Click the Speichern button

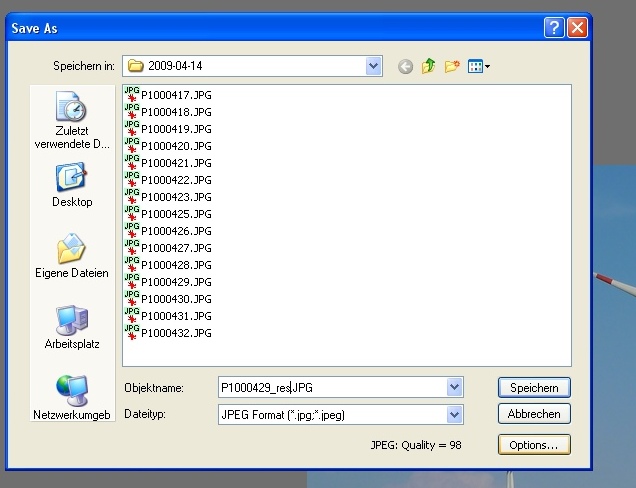534,388
